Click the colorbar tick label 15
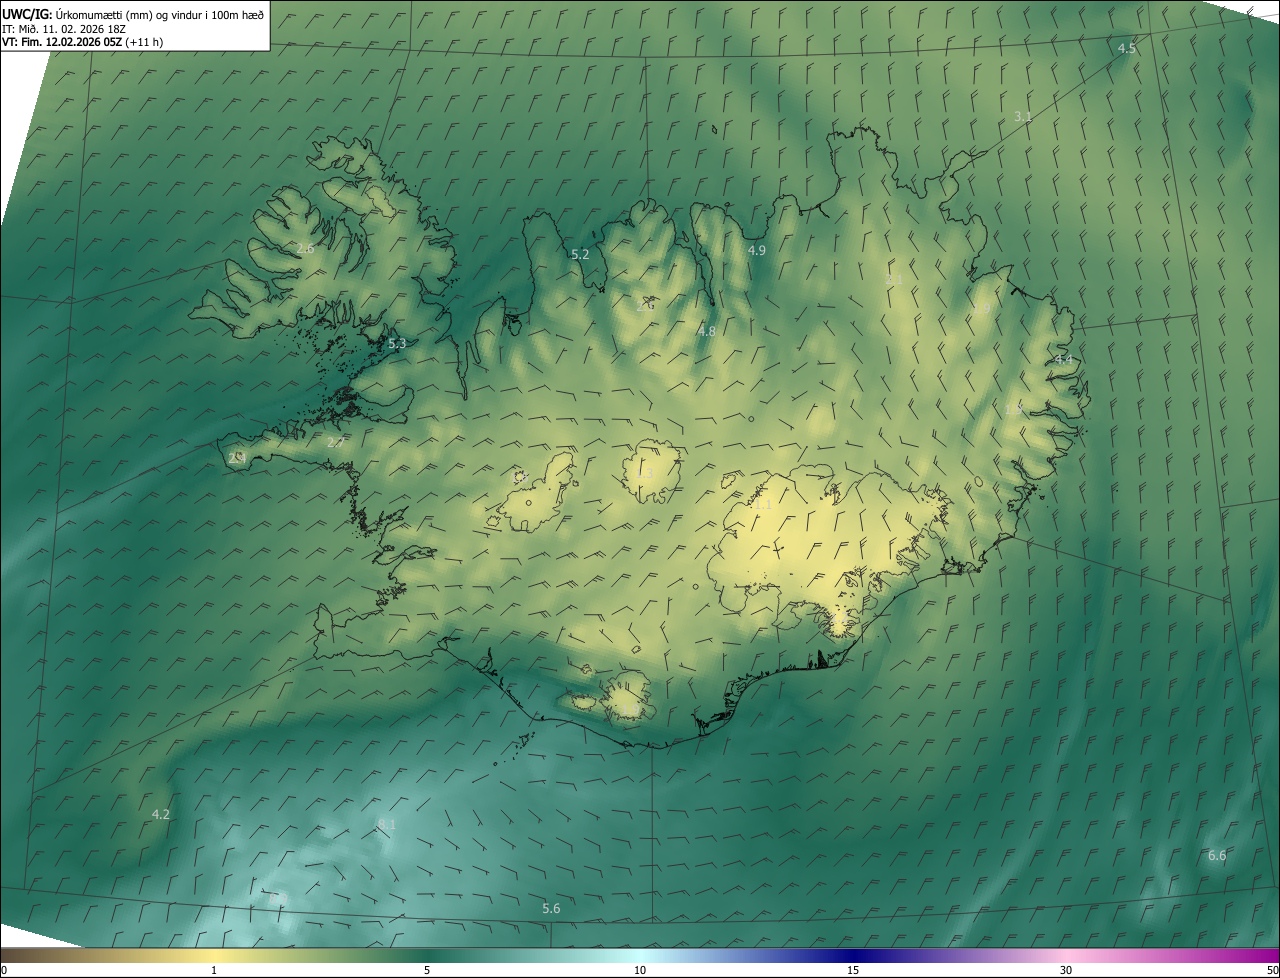Viewport: 1280px width, 978px height. click(x=853, y=970)
